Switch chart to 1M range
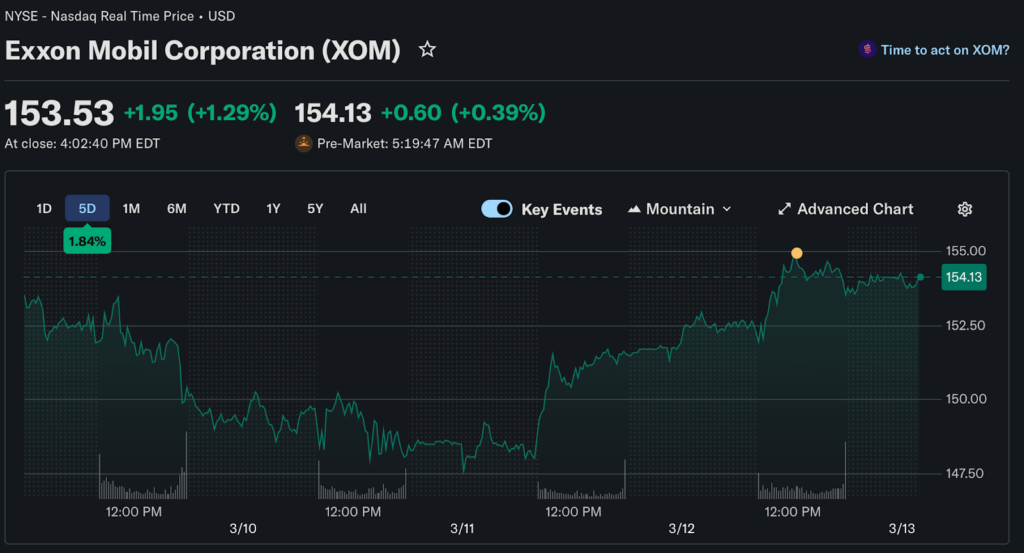This screenshot has height=553, width=1024. click(131, 209)
